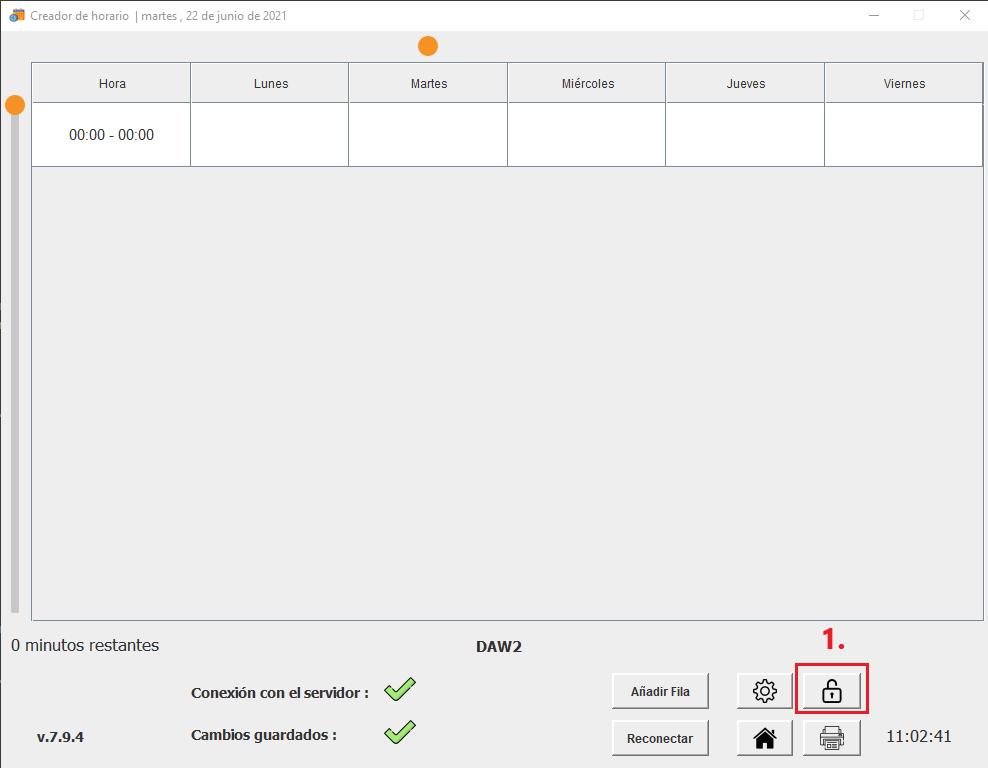Screen dimensions: 988x768
Task: Open settings with the gear icon
Action: pos(765,690)
